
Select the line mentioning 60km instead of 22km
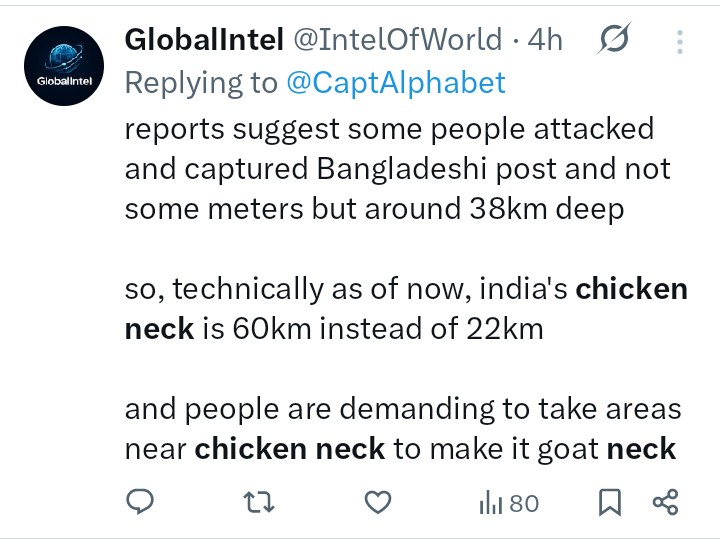point(334,329)
